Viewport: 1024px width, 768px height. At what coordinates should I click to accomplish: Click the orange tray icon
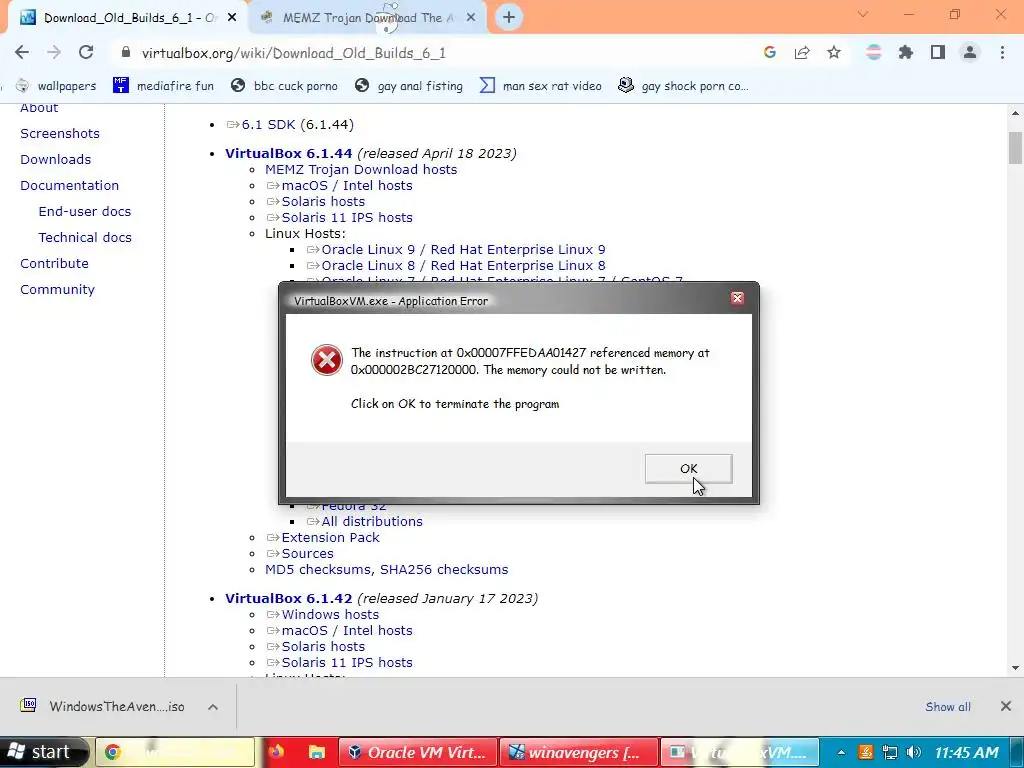point(865,752)
